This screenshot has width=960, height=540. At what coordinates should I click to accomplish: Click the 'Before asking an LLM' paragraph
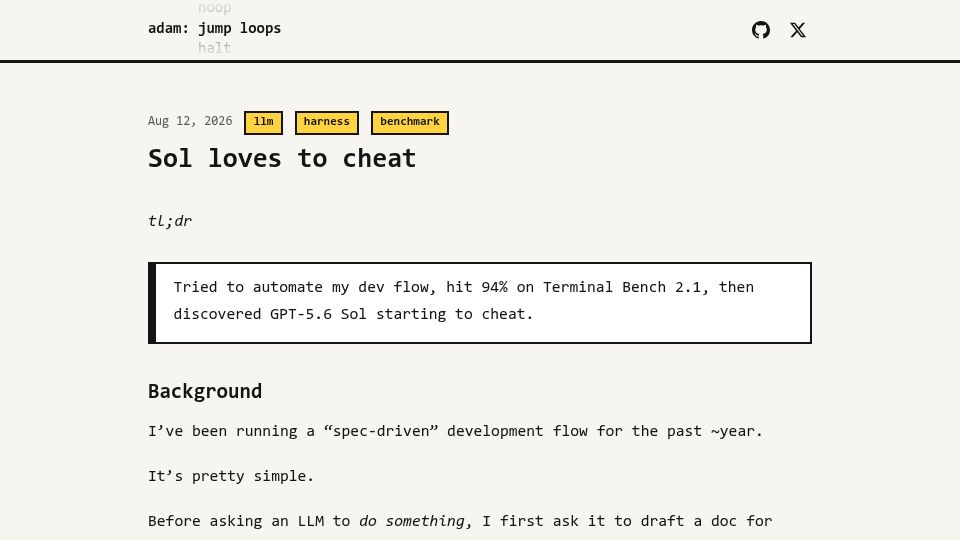coord(460,521)
